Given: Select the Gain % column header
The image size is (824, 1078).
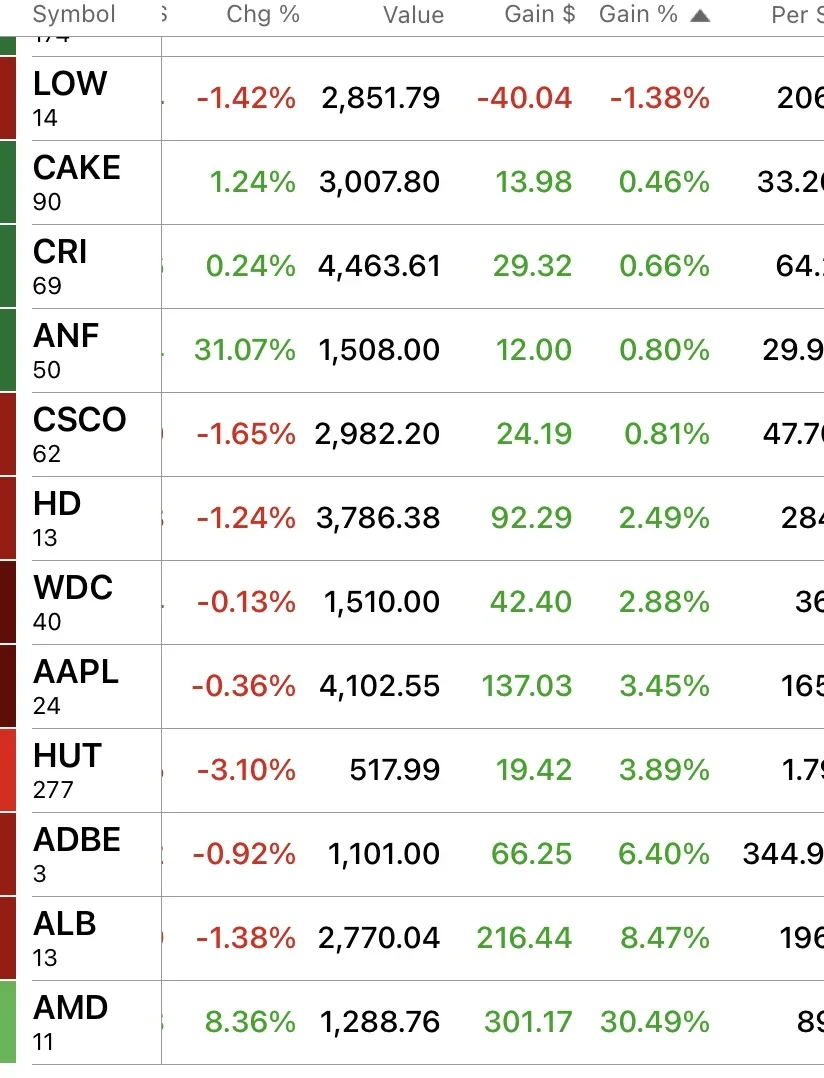Looking at the screenshot, I should [638, 14].
